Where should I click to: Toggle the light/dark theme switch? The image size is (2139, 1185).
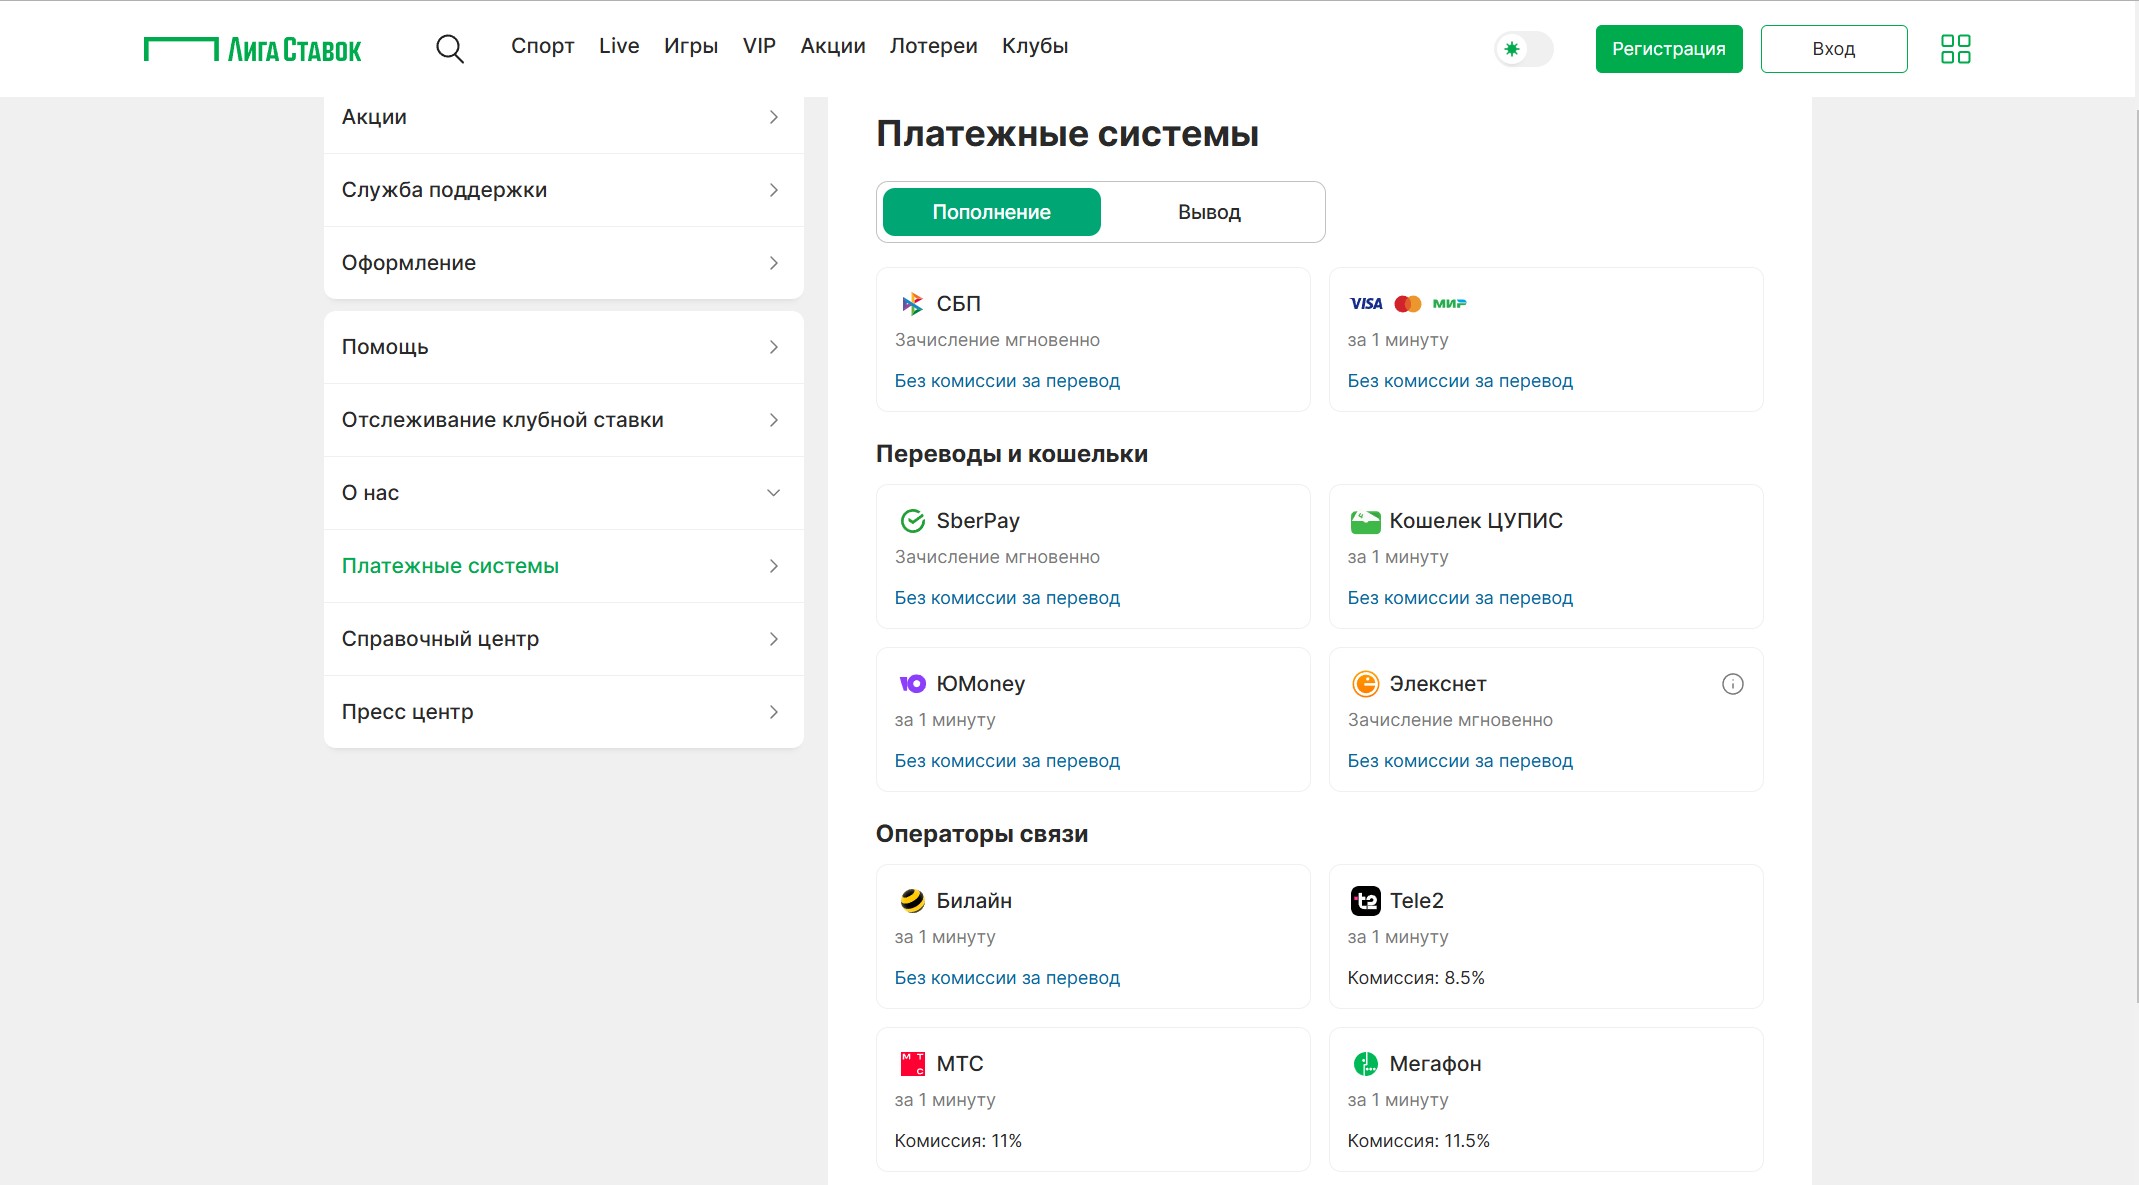(1523, 49)
